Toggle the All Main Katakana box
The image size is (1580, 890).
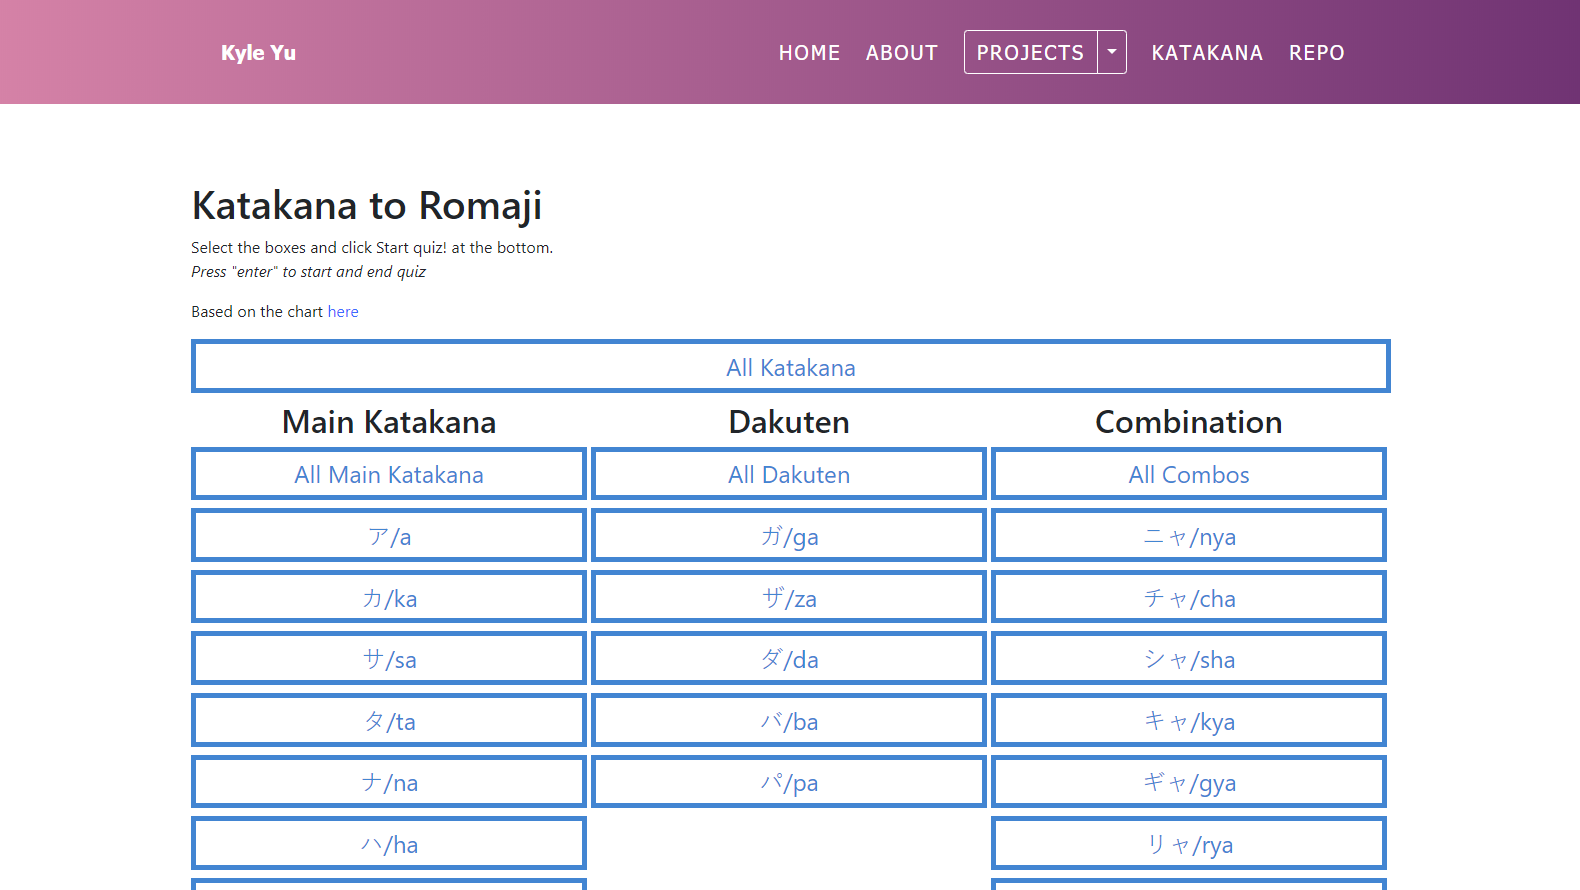click(x=389, y=474)
